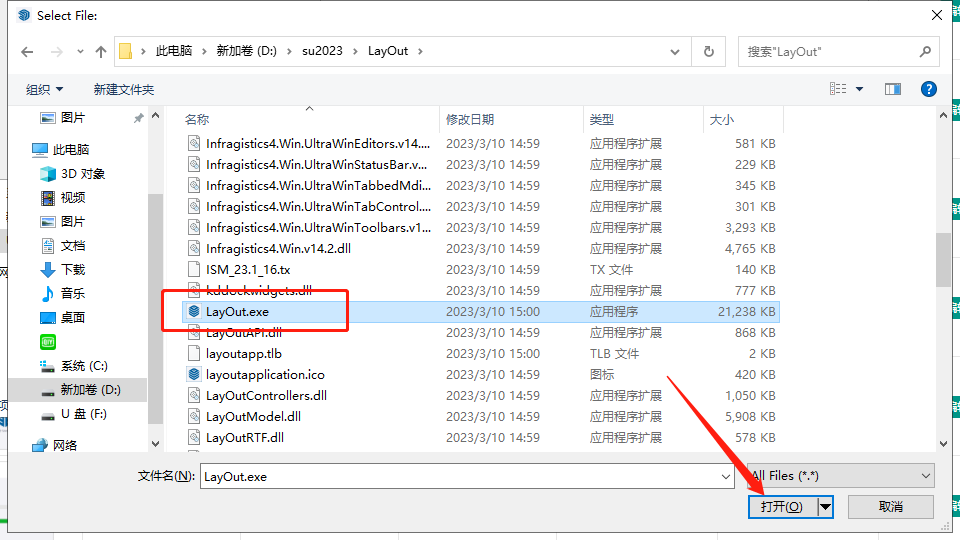The height and width of the screenshot is (540, 960).
Task: Open 视频 folder in sidebar
Action: (x=73, y=198)
